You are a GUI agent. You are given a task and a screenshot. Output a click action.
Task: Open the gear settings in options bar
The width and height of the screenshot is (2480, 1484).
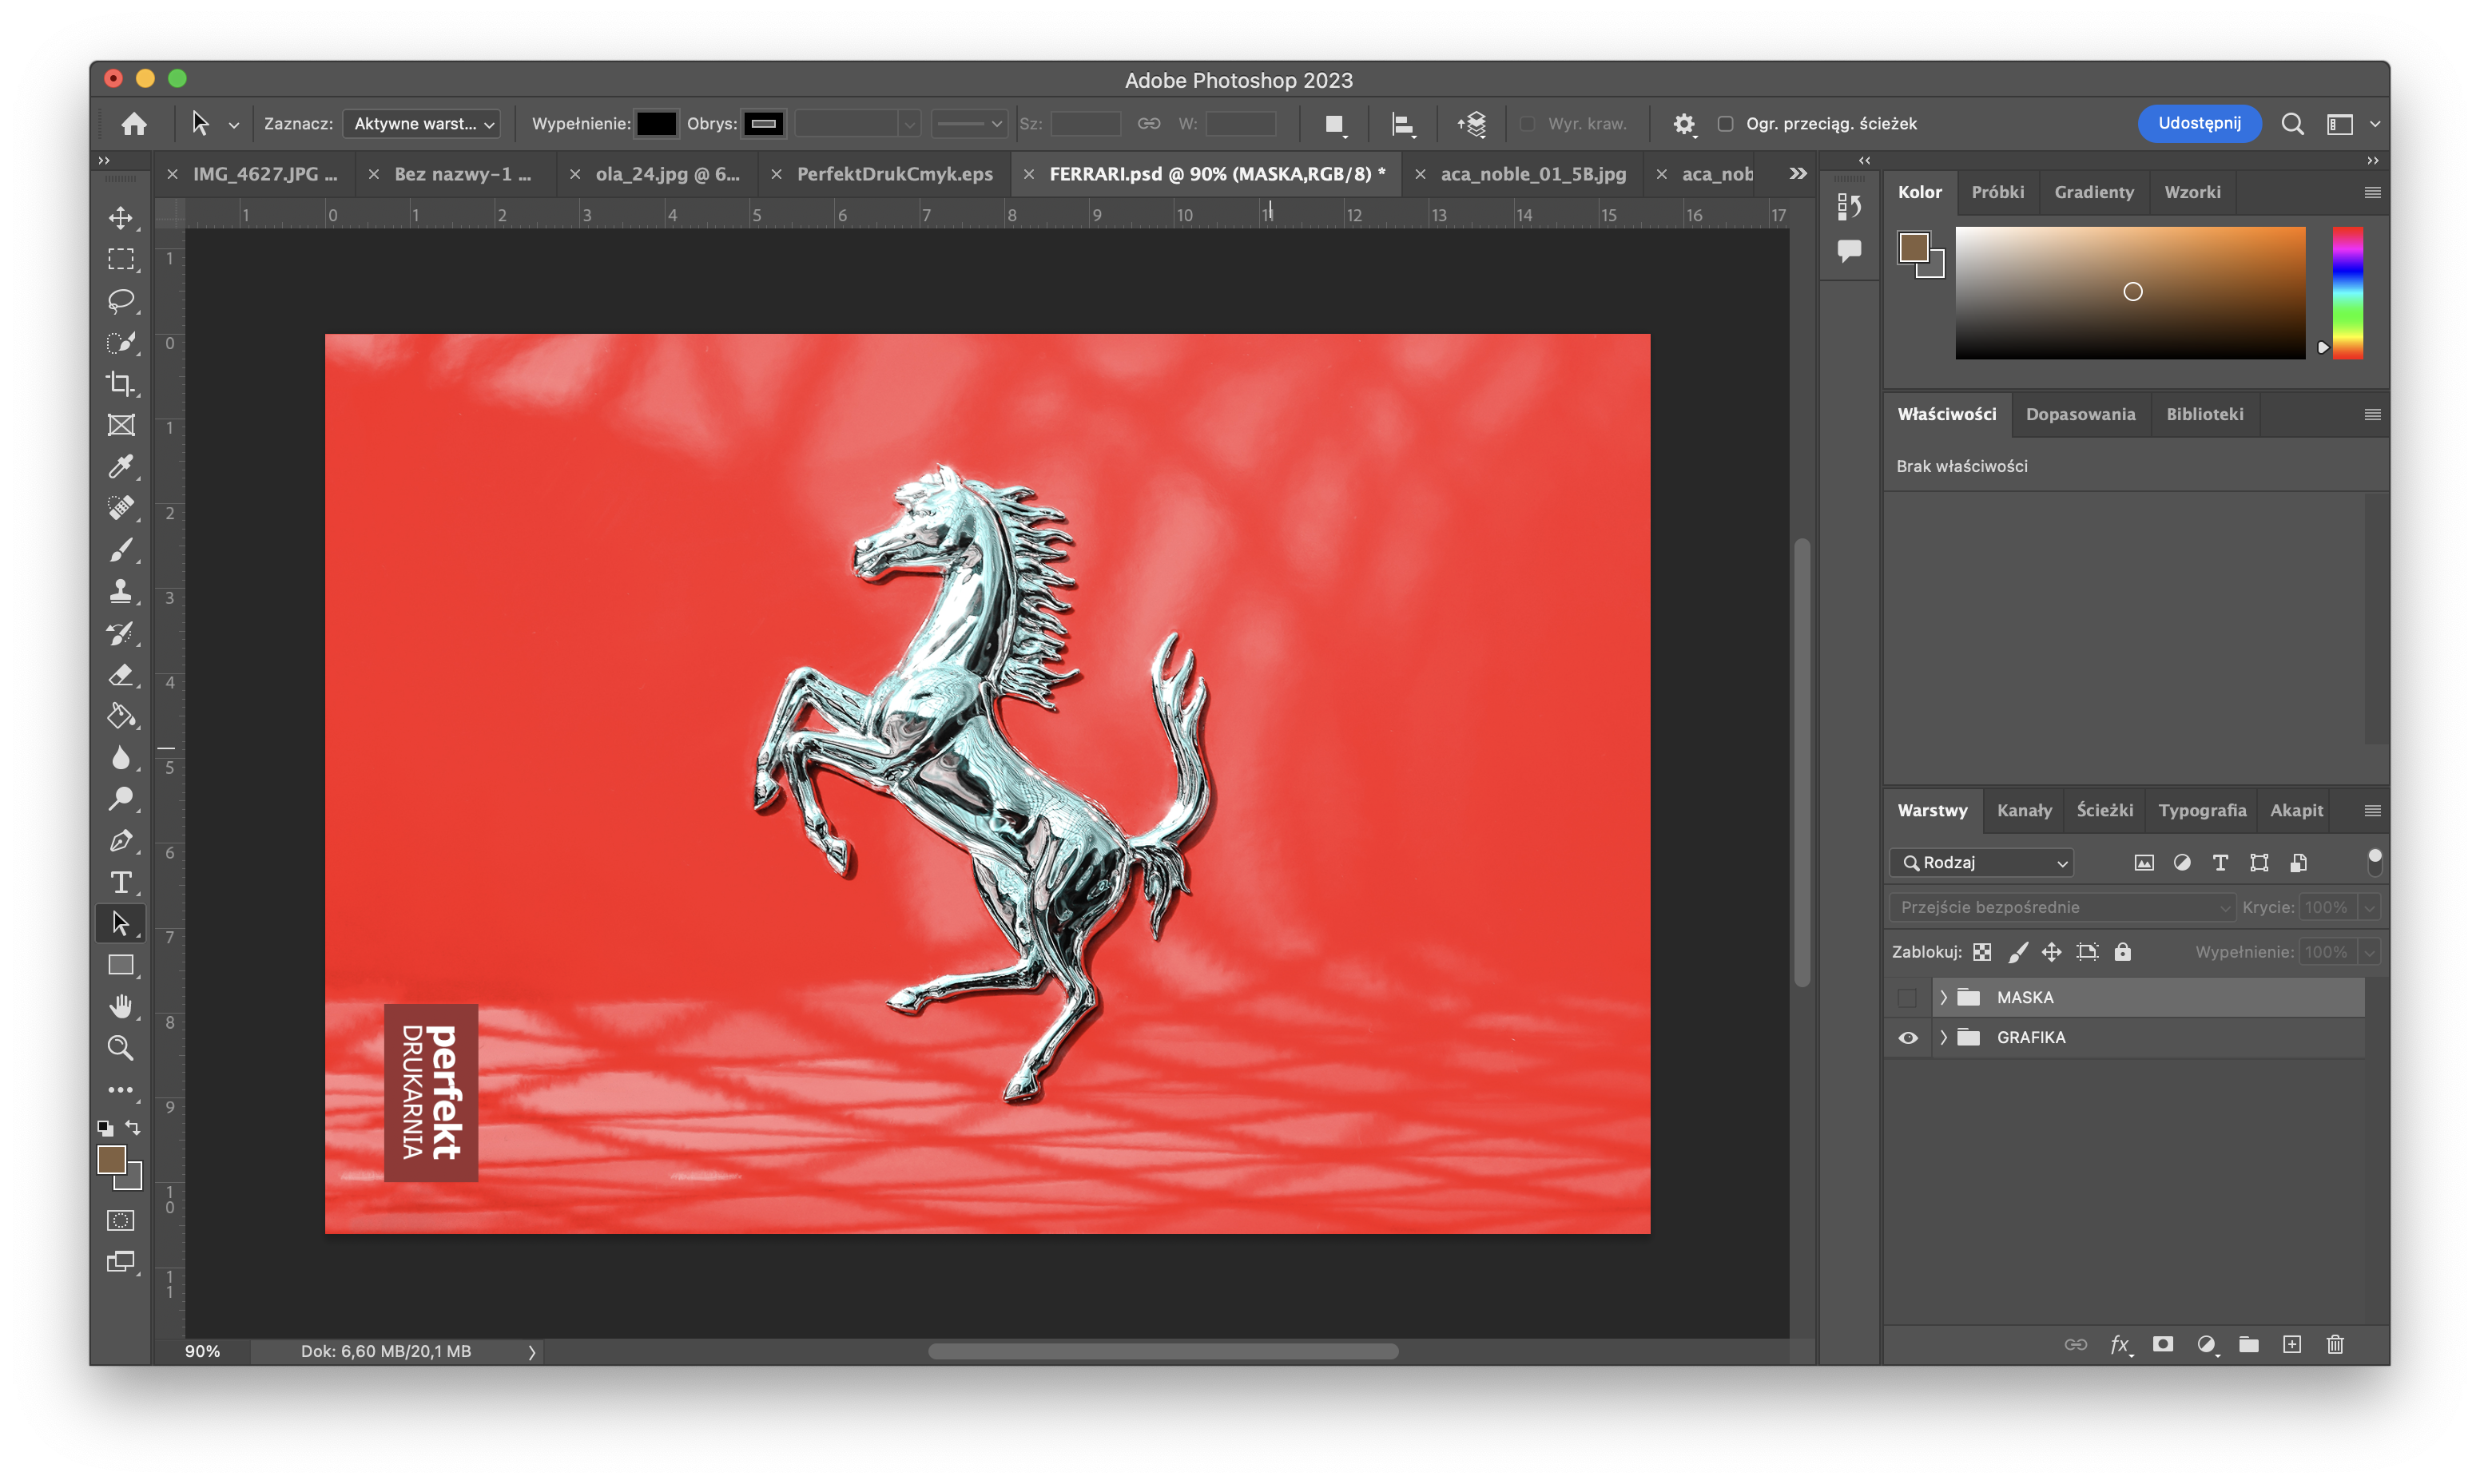click(x=1684, y=124)
